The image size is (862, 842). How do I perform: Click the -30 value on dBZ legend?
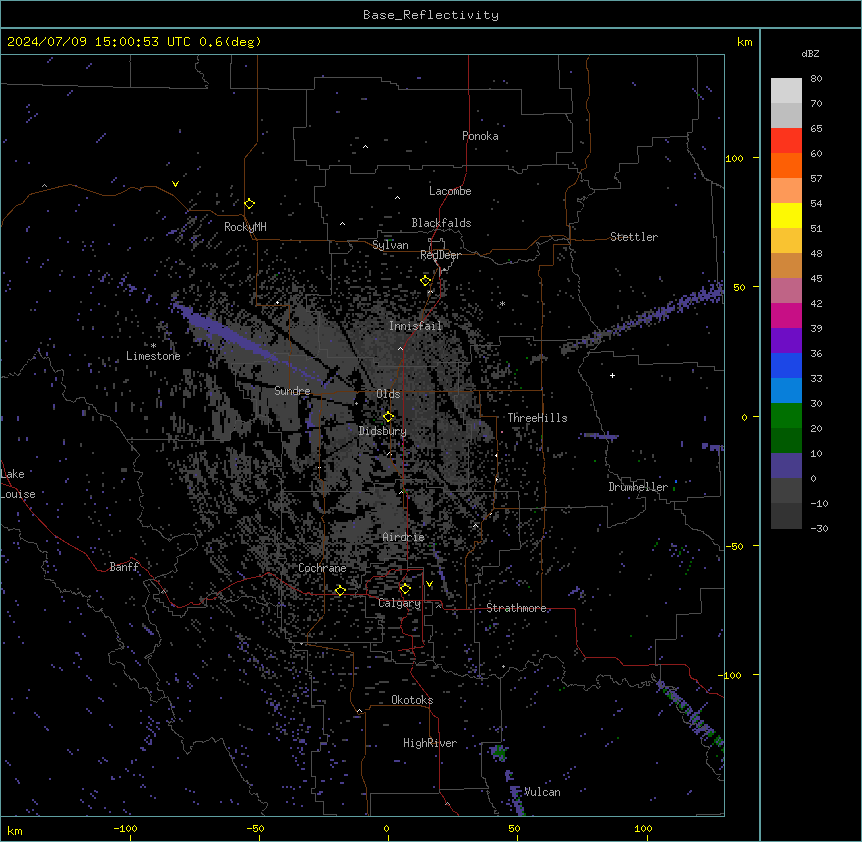click(x=819, y=529)
